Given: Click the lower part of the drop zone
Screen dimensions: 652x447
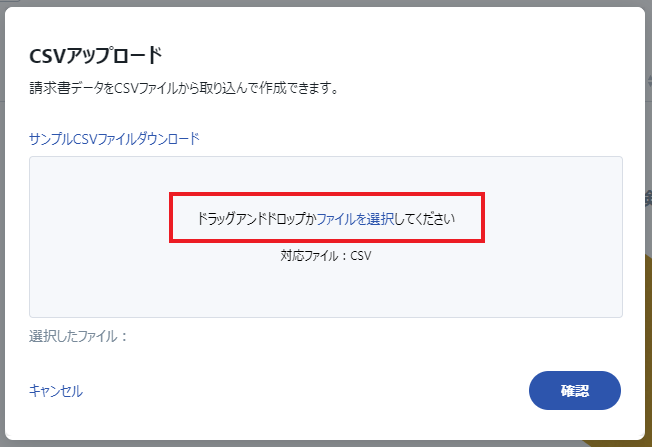Looking at the screenshot, I should pos(326,291).
